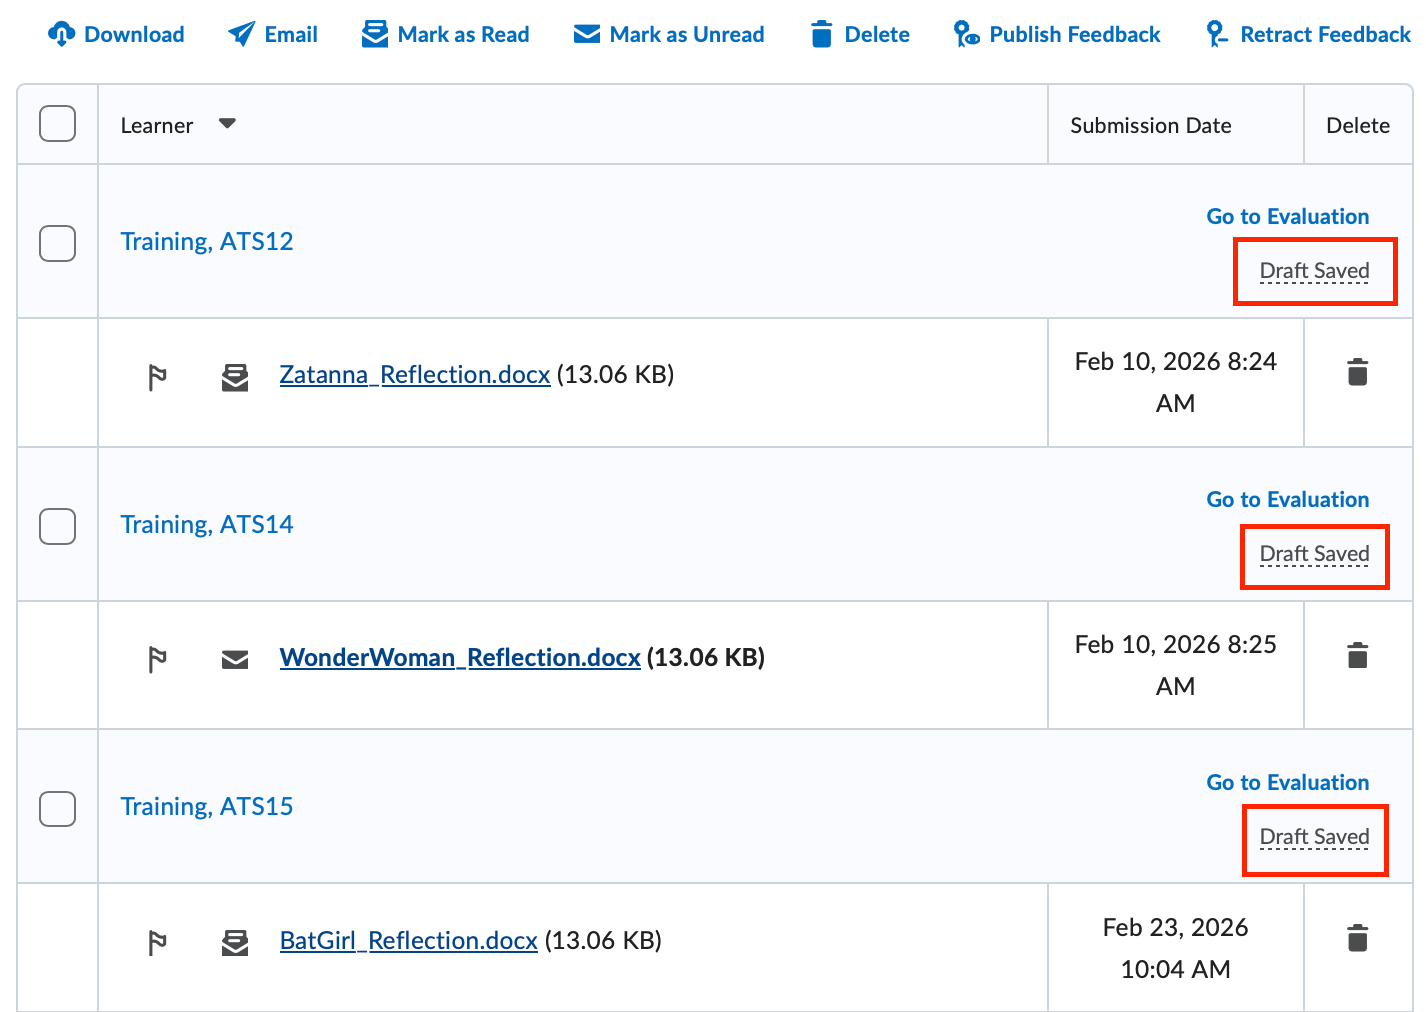Click trash icon in BatGirl_Reflection.docx row
This screenshot has height=1012, width=1426.
(x=1357, y=939)
